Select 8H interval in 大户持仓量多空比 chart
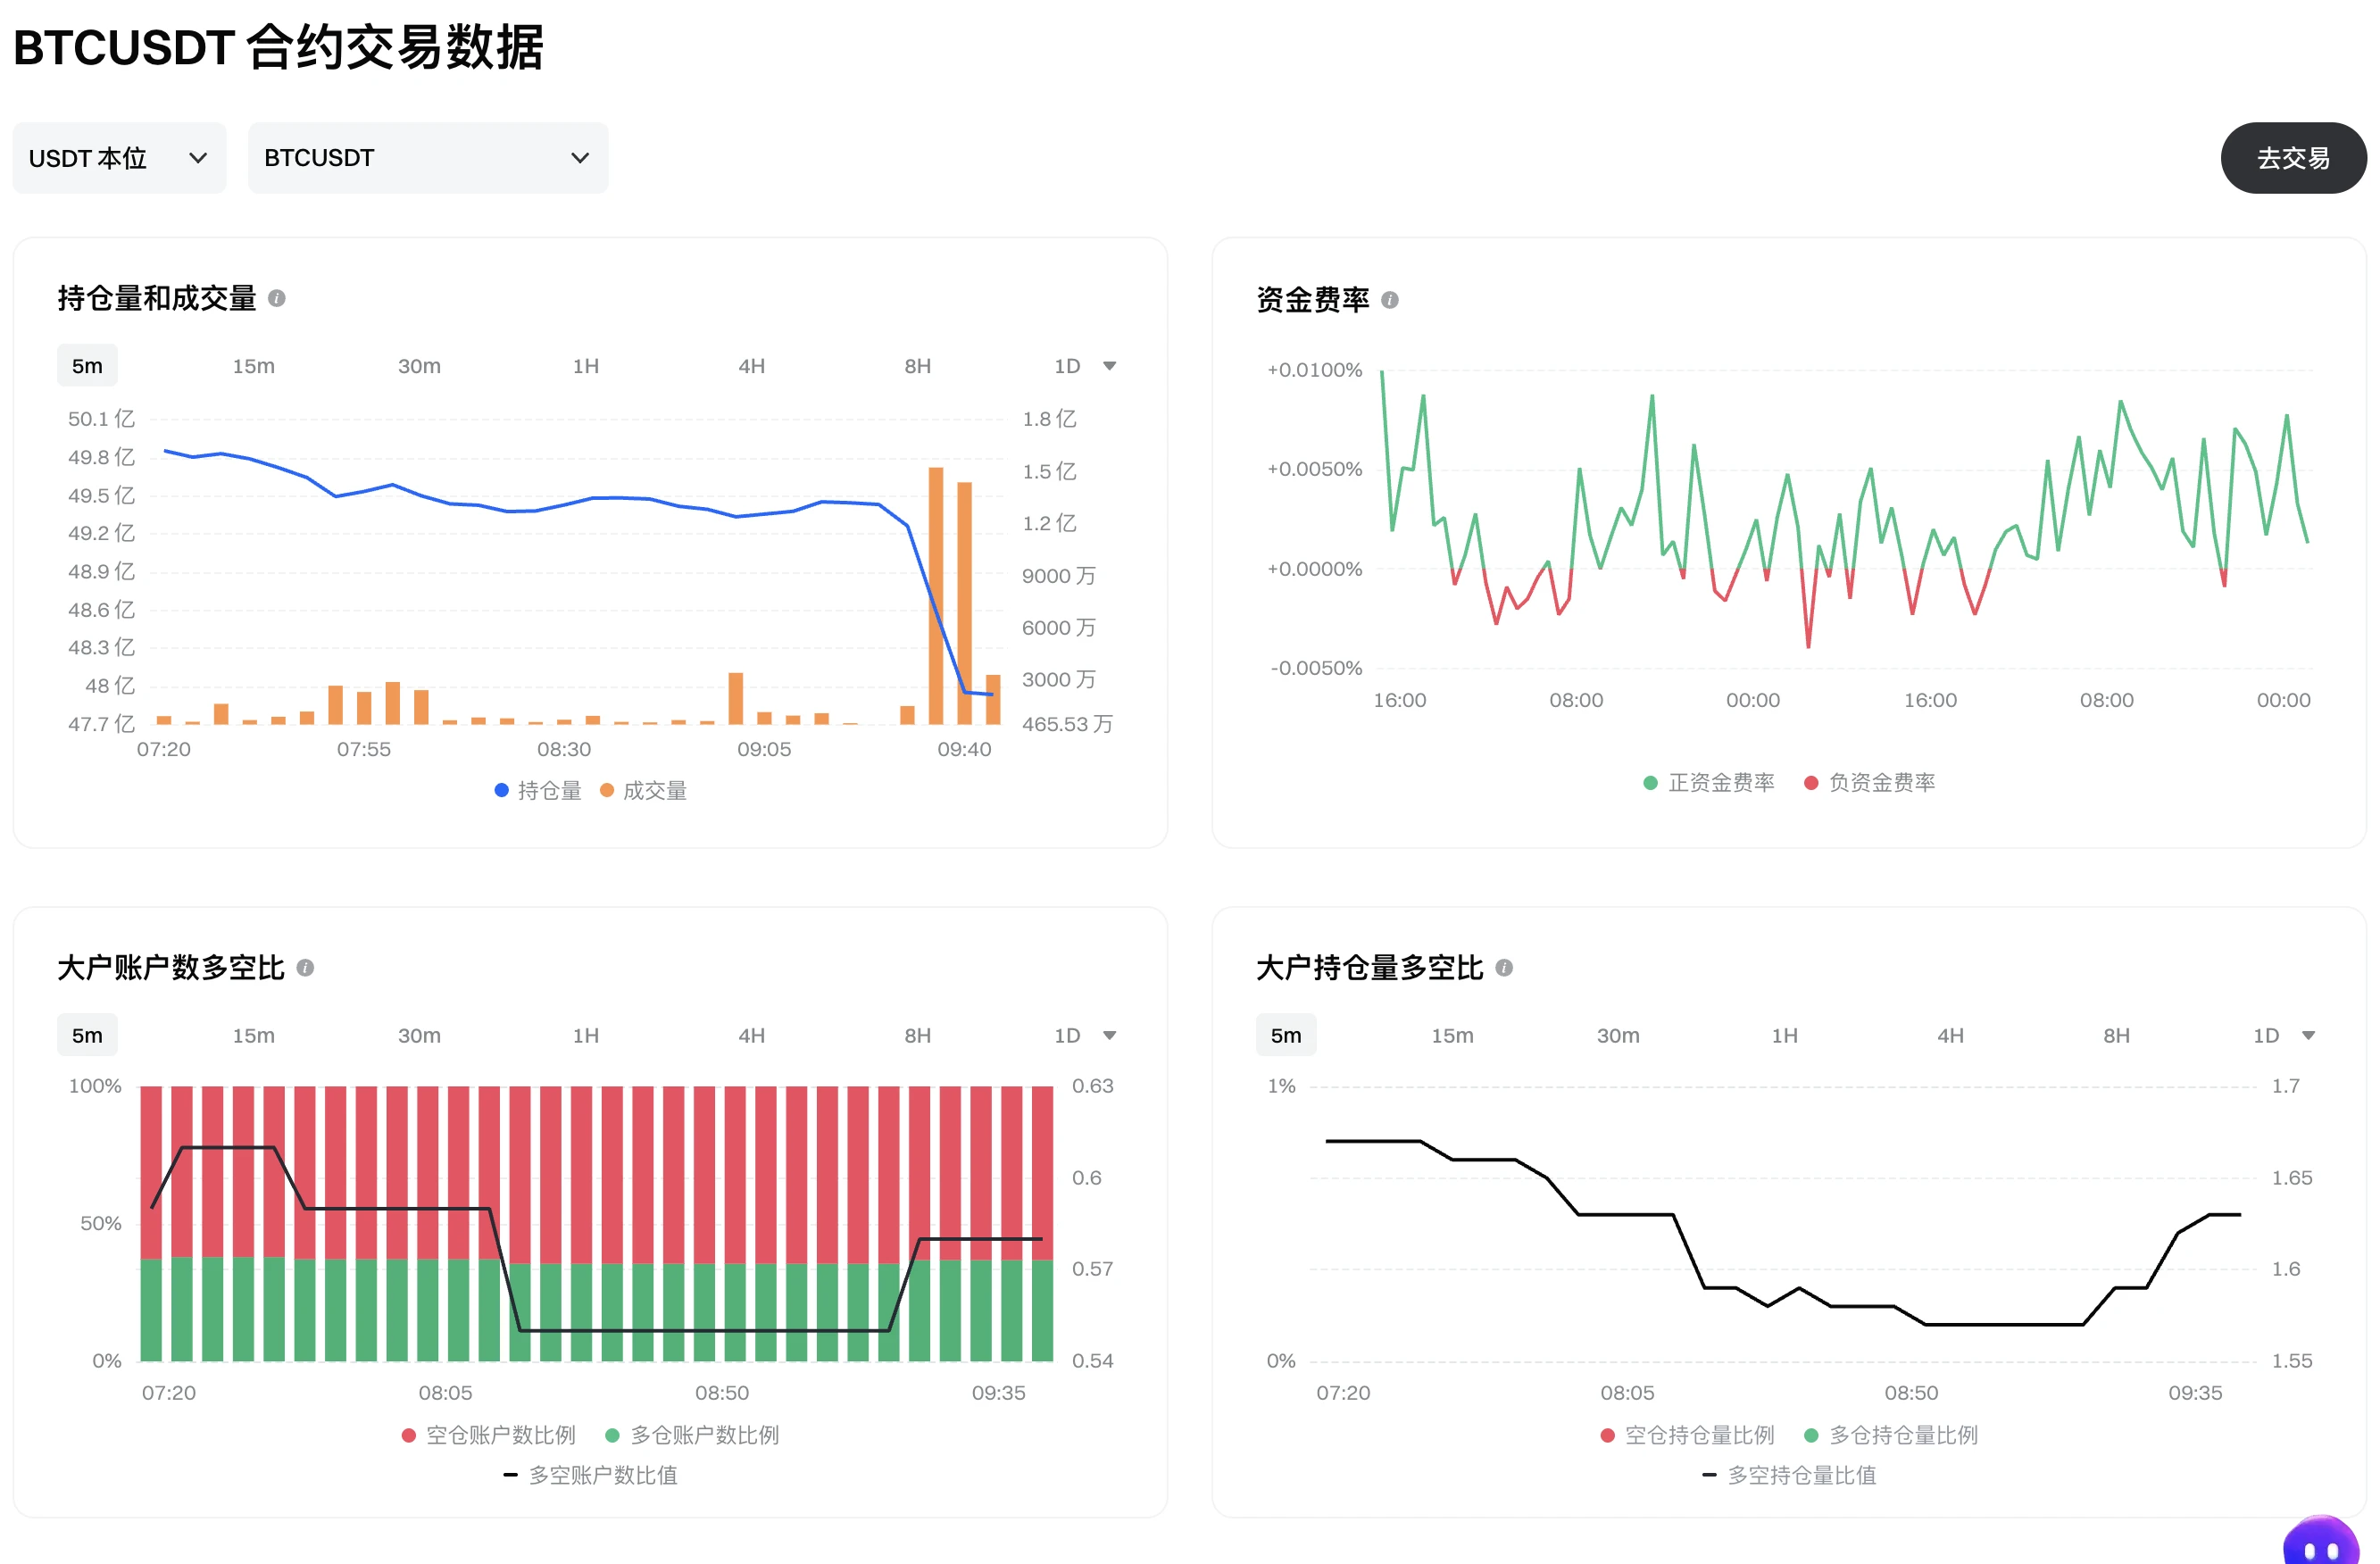 click(x=2117, y=1035)
